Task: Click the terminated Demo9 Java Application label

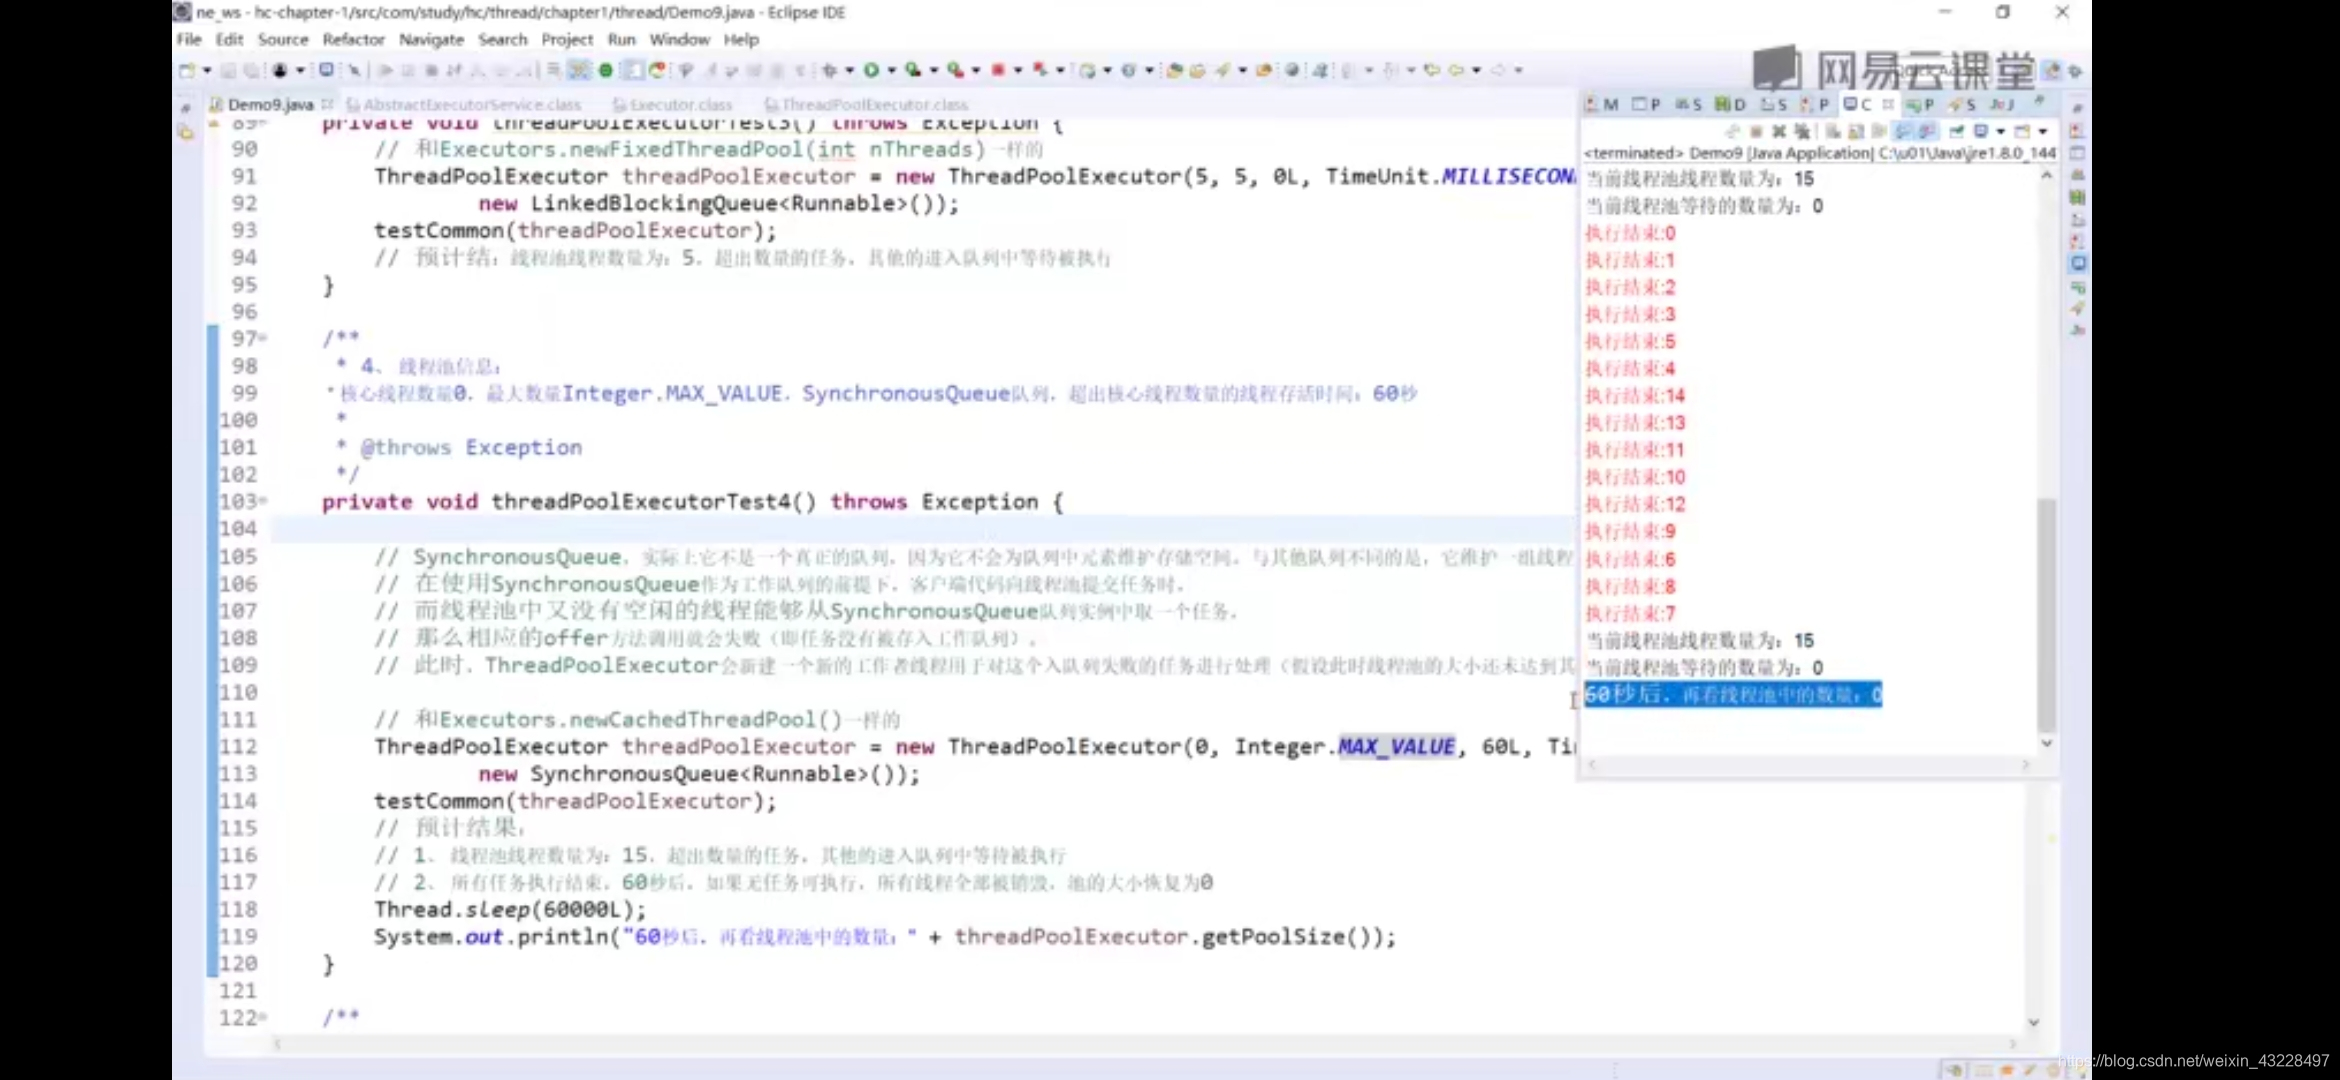Action: tap(1820, 153)
